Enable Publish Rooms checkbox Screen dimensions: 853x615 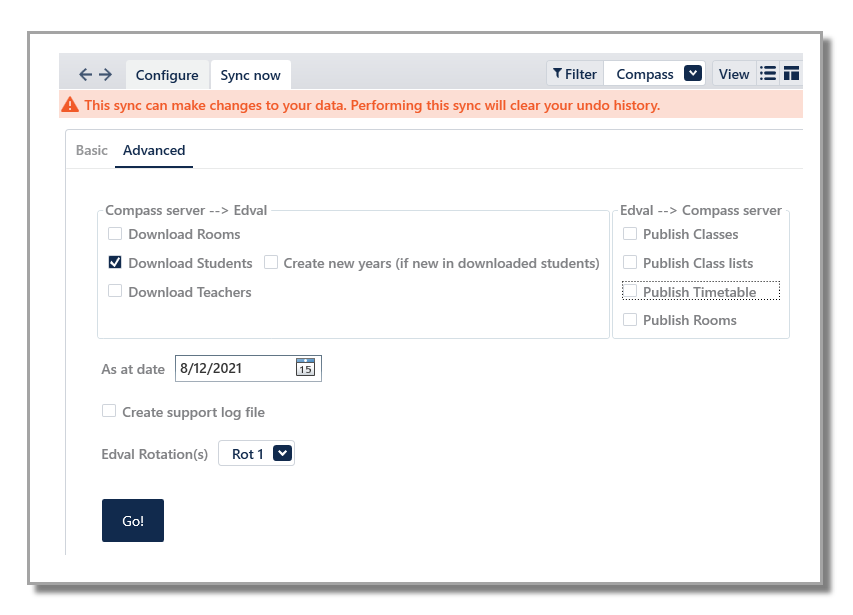630,320
